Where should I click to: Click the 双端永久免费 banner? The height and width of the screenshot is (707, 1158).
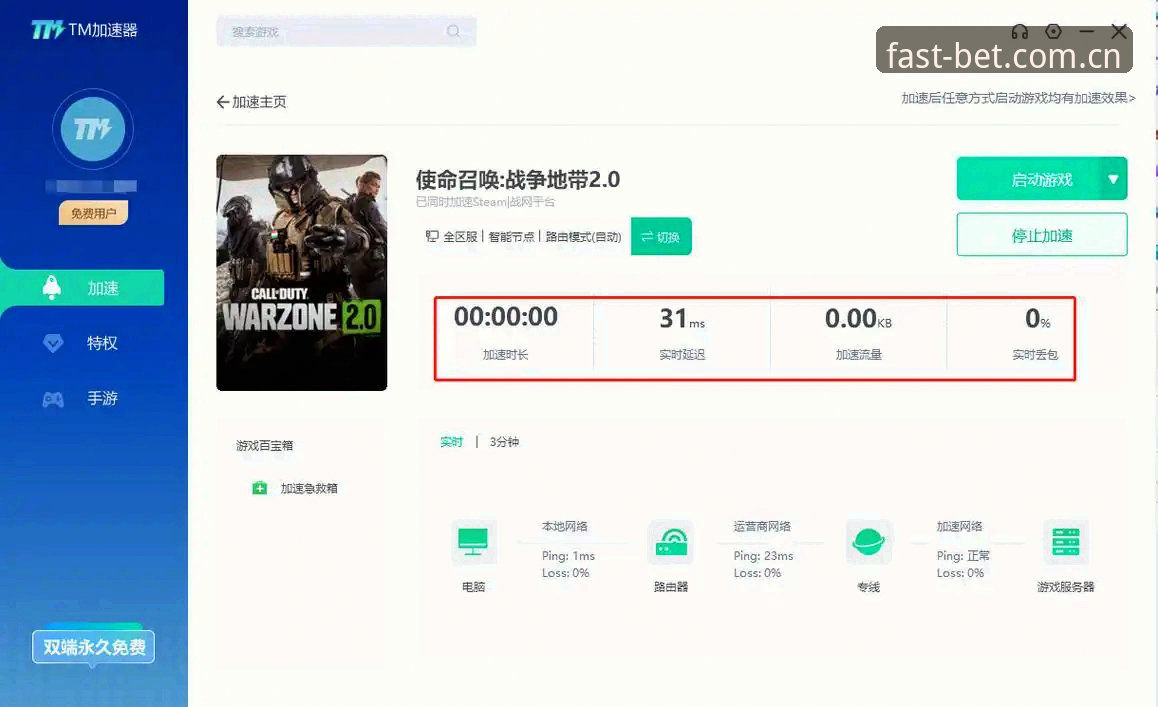93,647
